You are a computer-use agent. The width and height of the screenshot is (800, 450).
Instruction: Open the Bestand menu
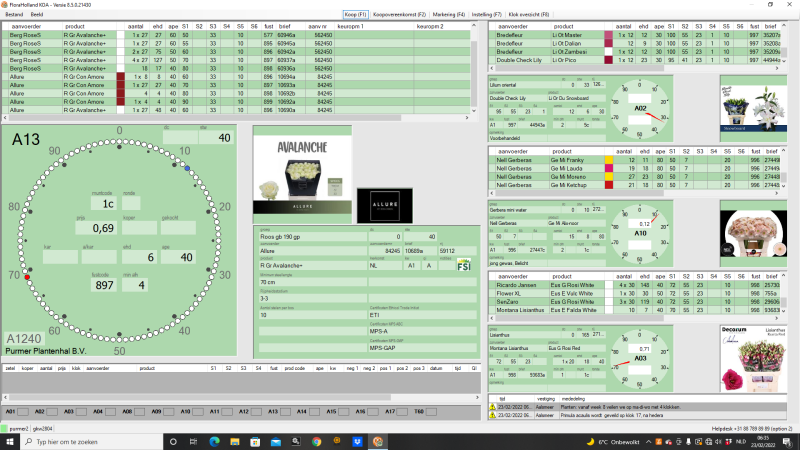coord(14,16)
